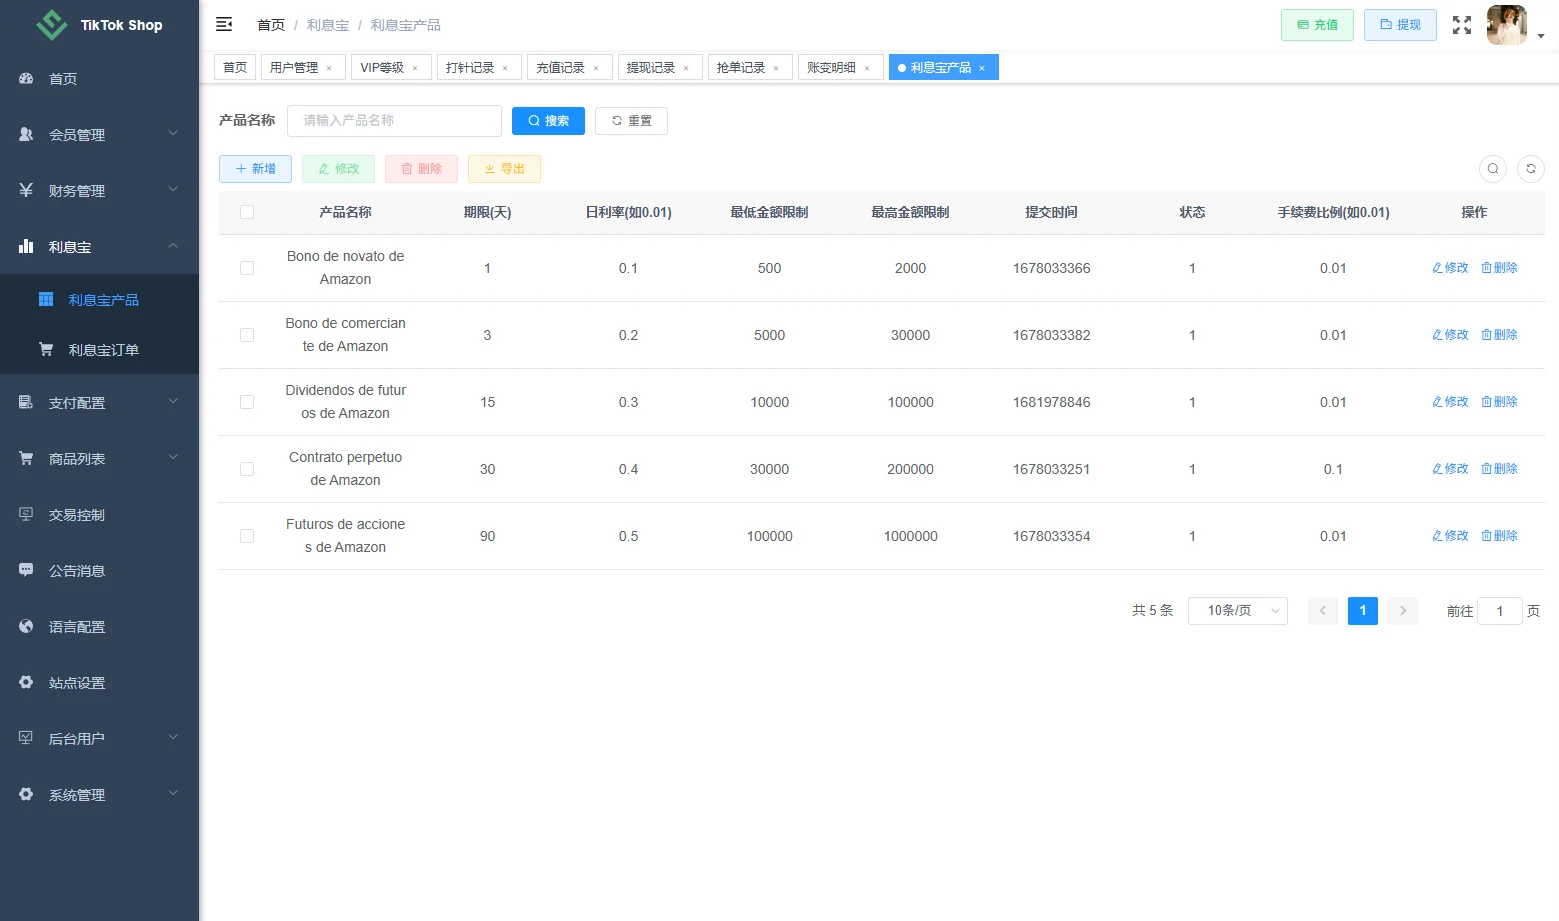Toggle fullscreen mode icon in header
The height and width of the screenshot is (921, 1559).
click(x=1462, y=25)
